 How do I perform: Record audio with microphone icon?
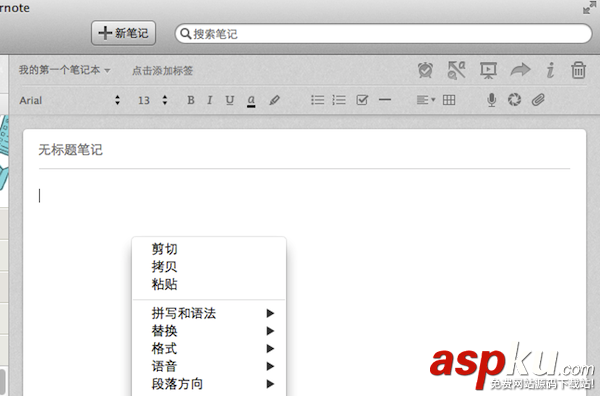492,100
